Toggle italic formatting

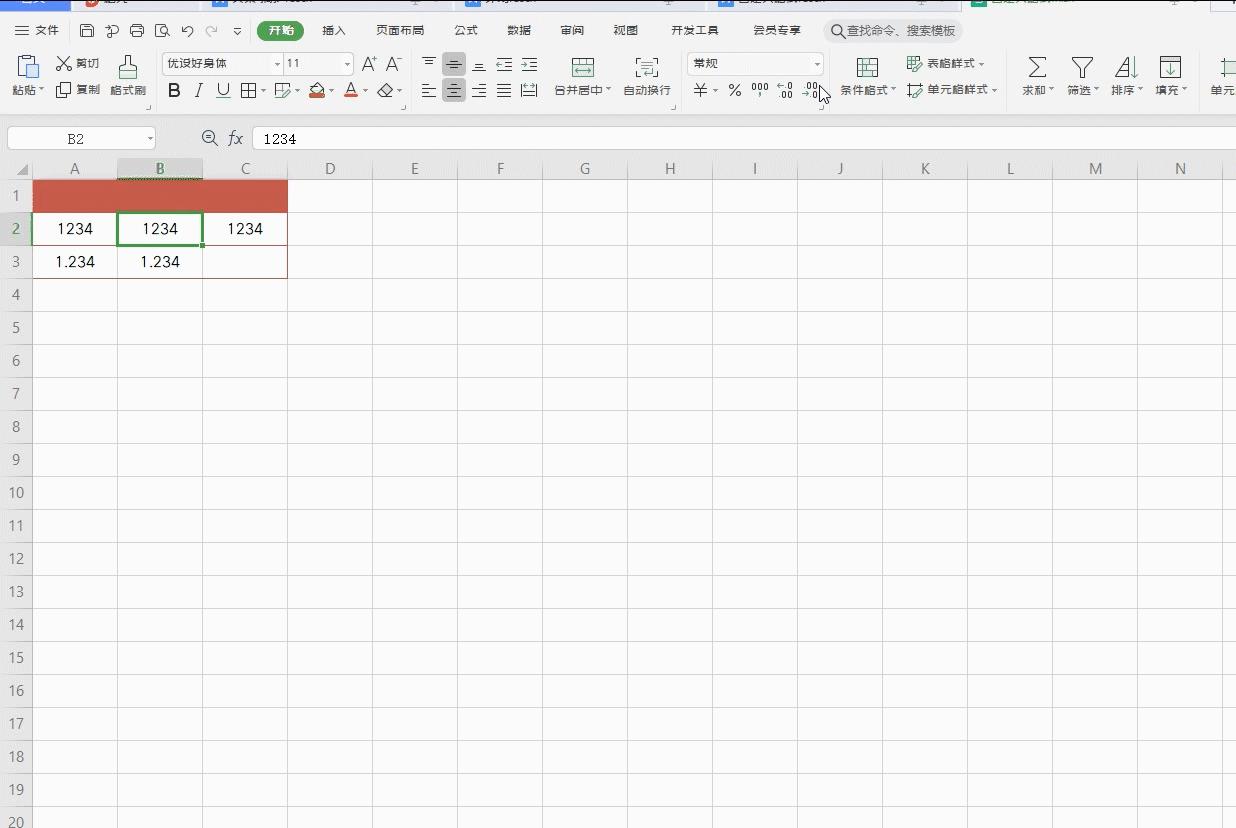pyautogui.click(x=198, y=91)
